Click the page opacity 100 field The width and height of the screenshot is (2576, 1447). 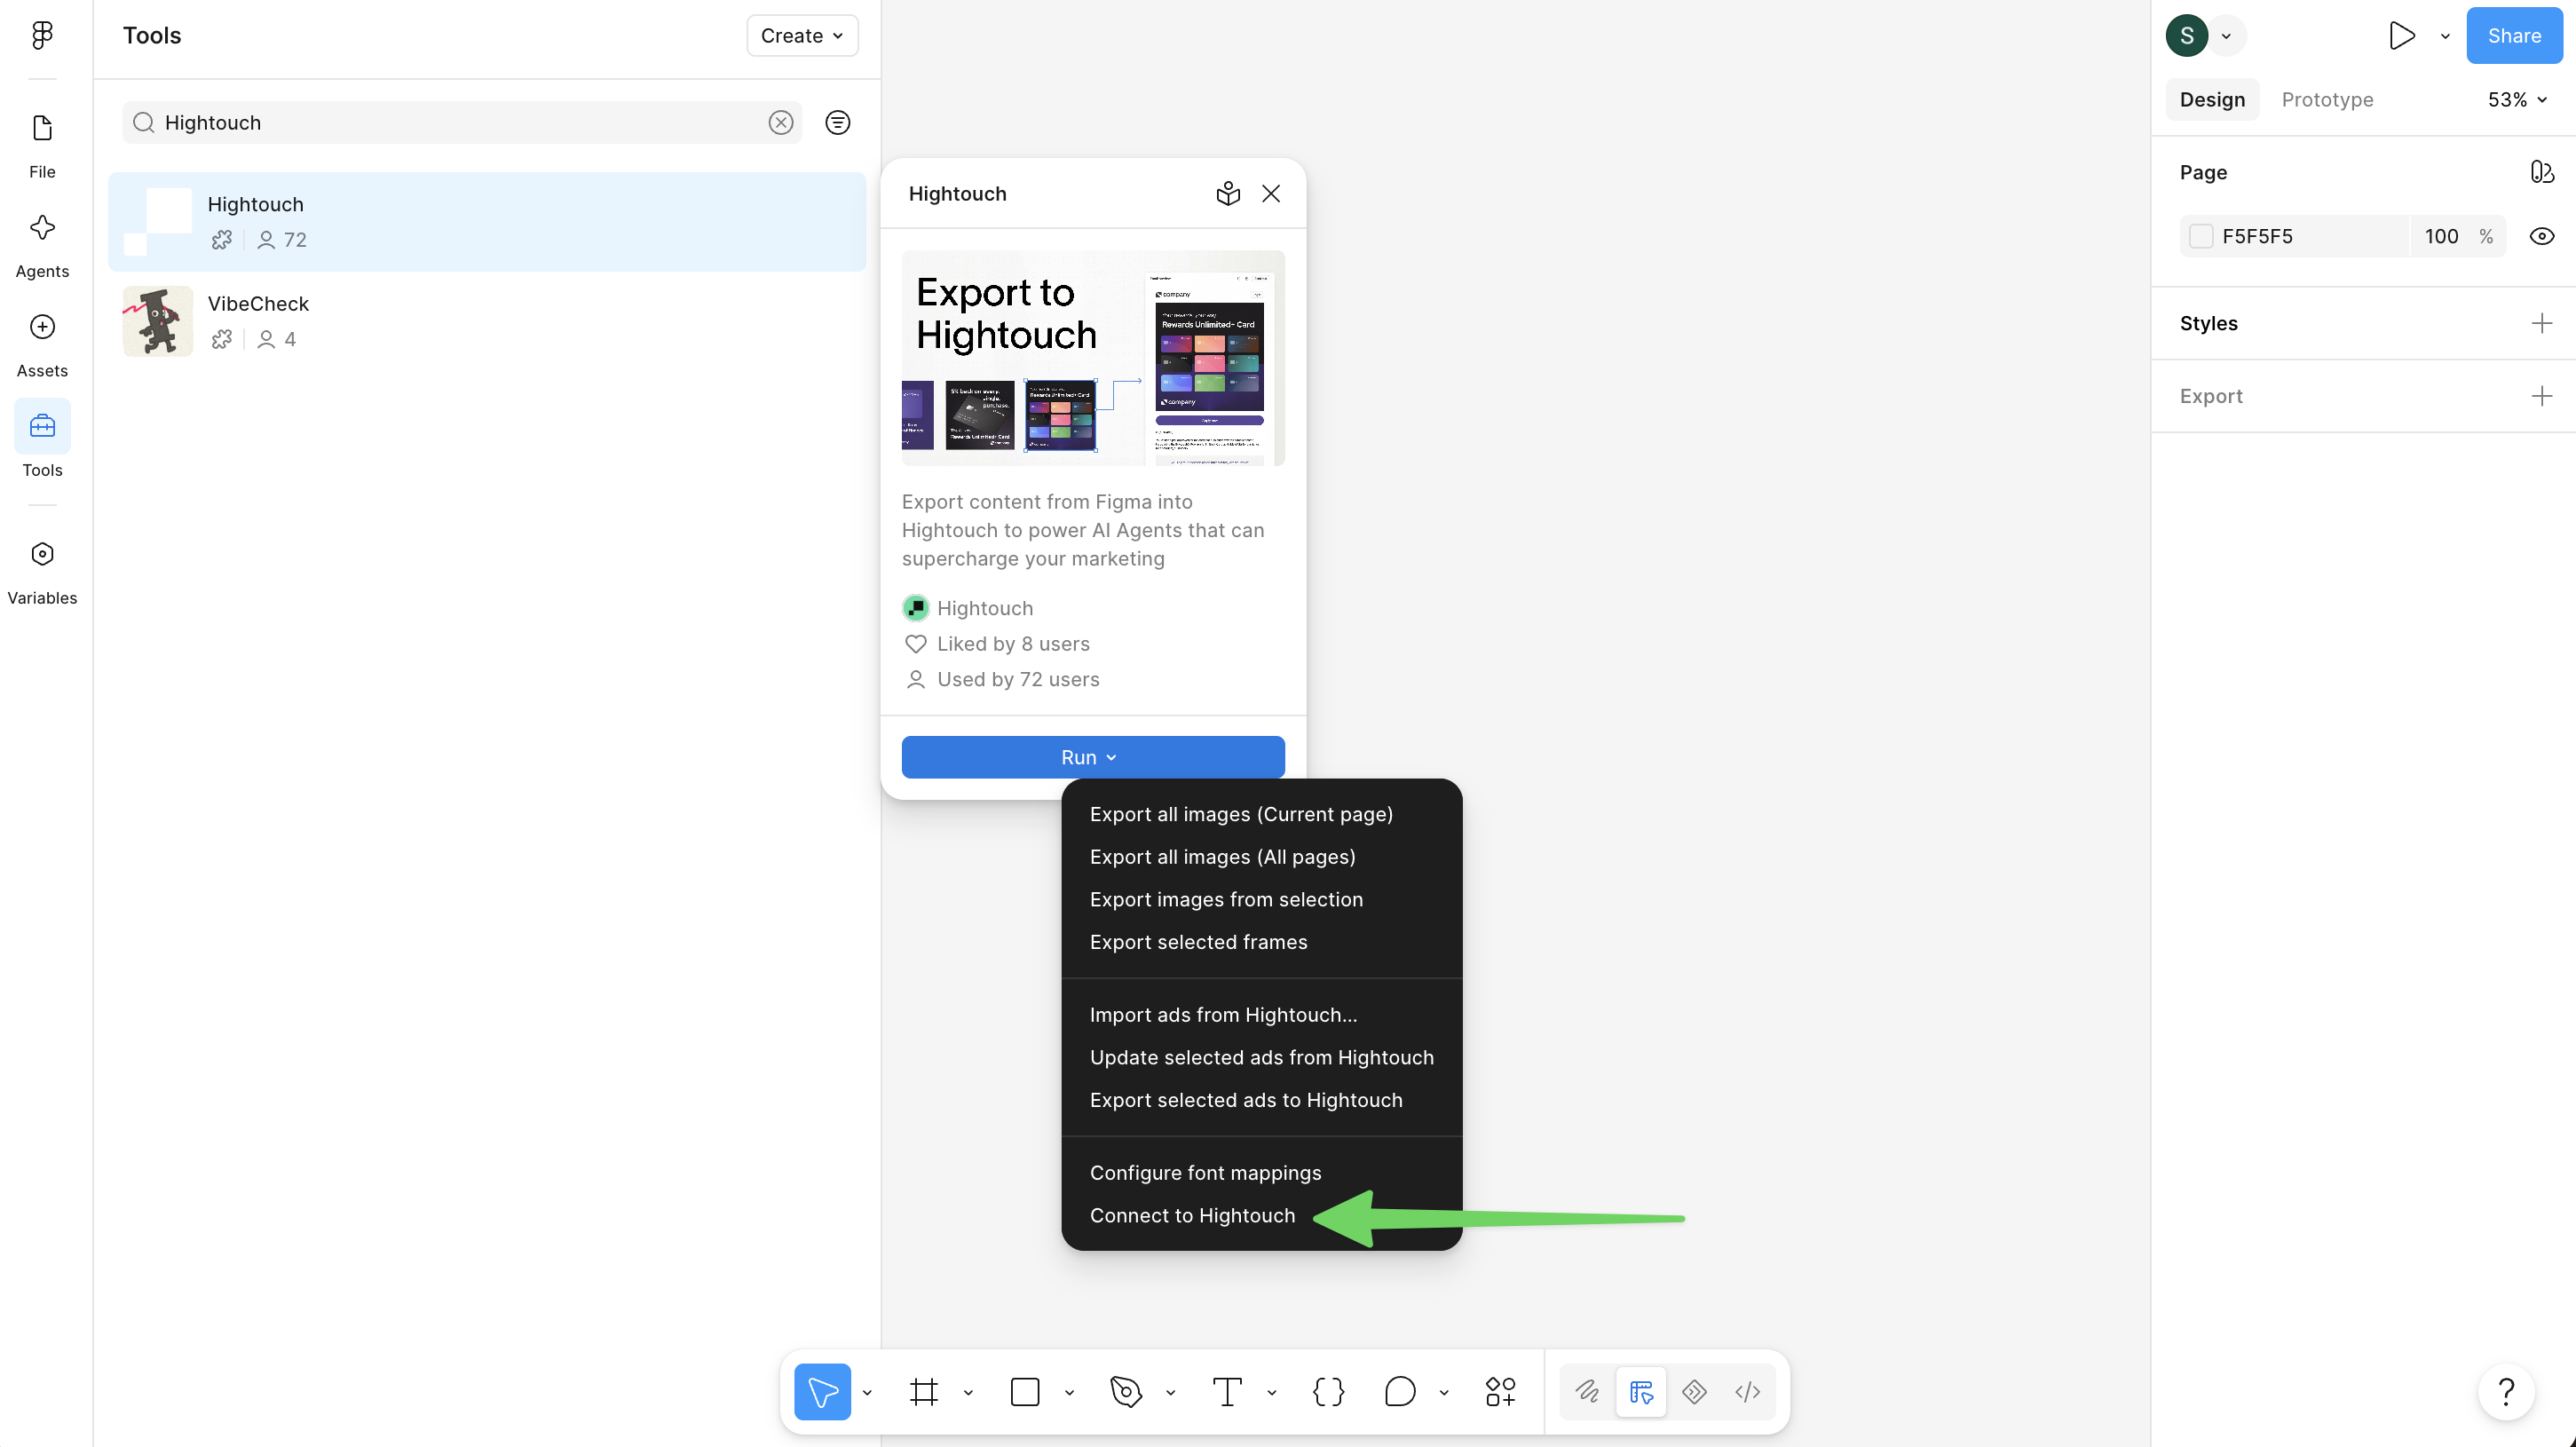click(x=2441, y=236)
